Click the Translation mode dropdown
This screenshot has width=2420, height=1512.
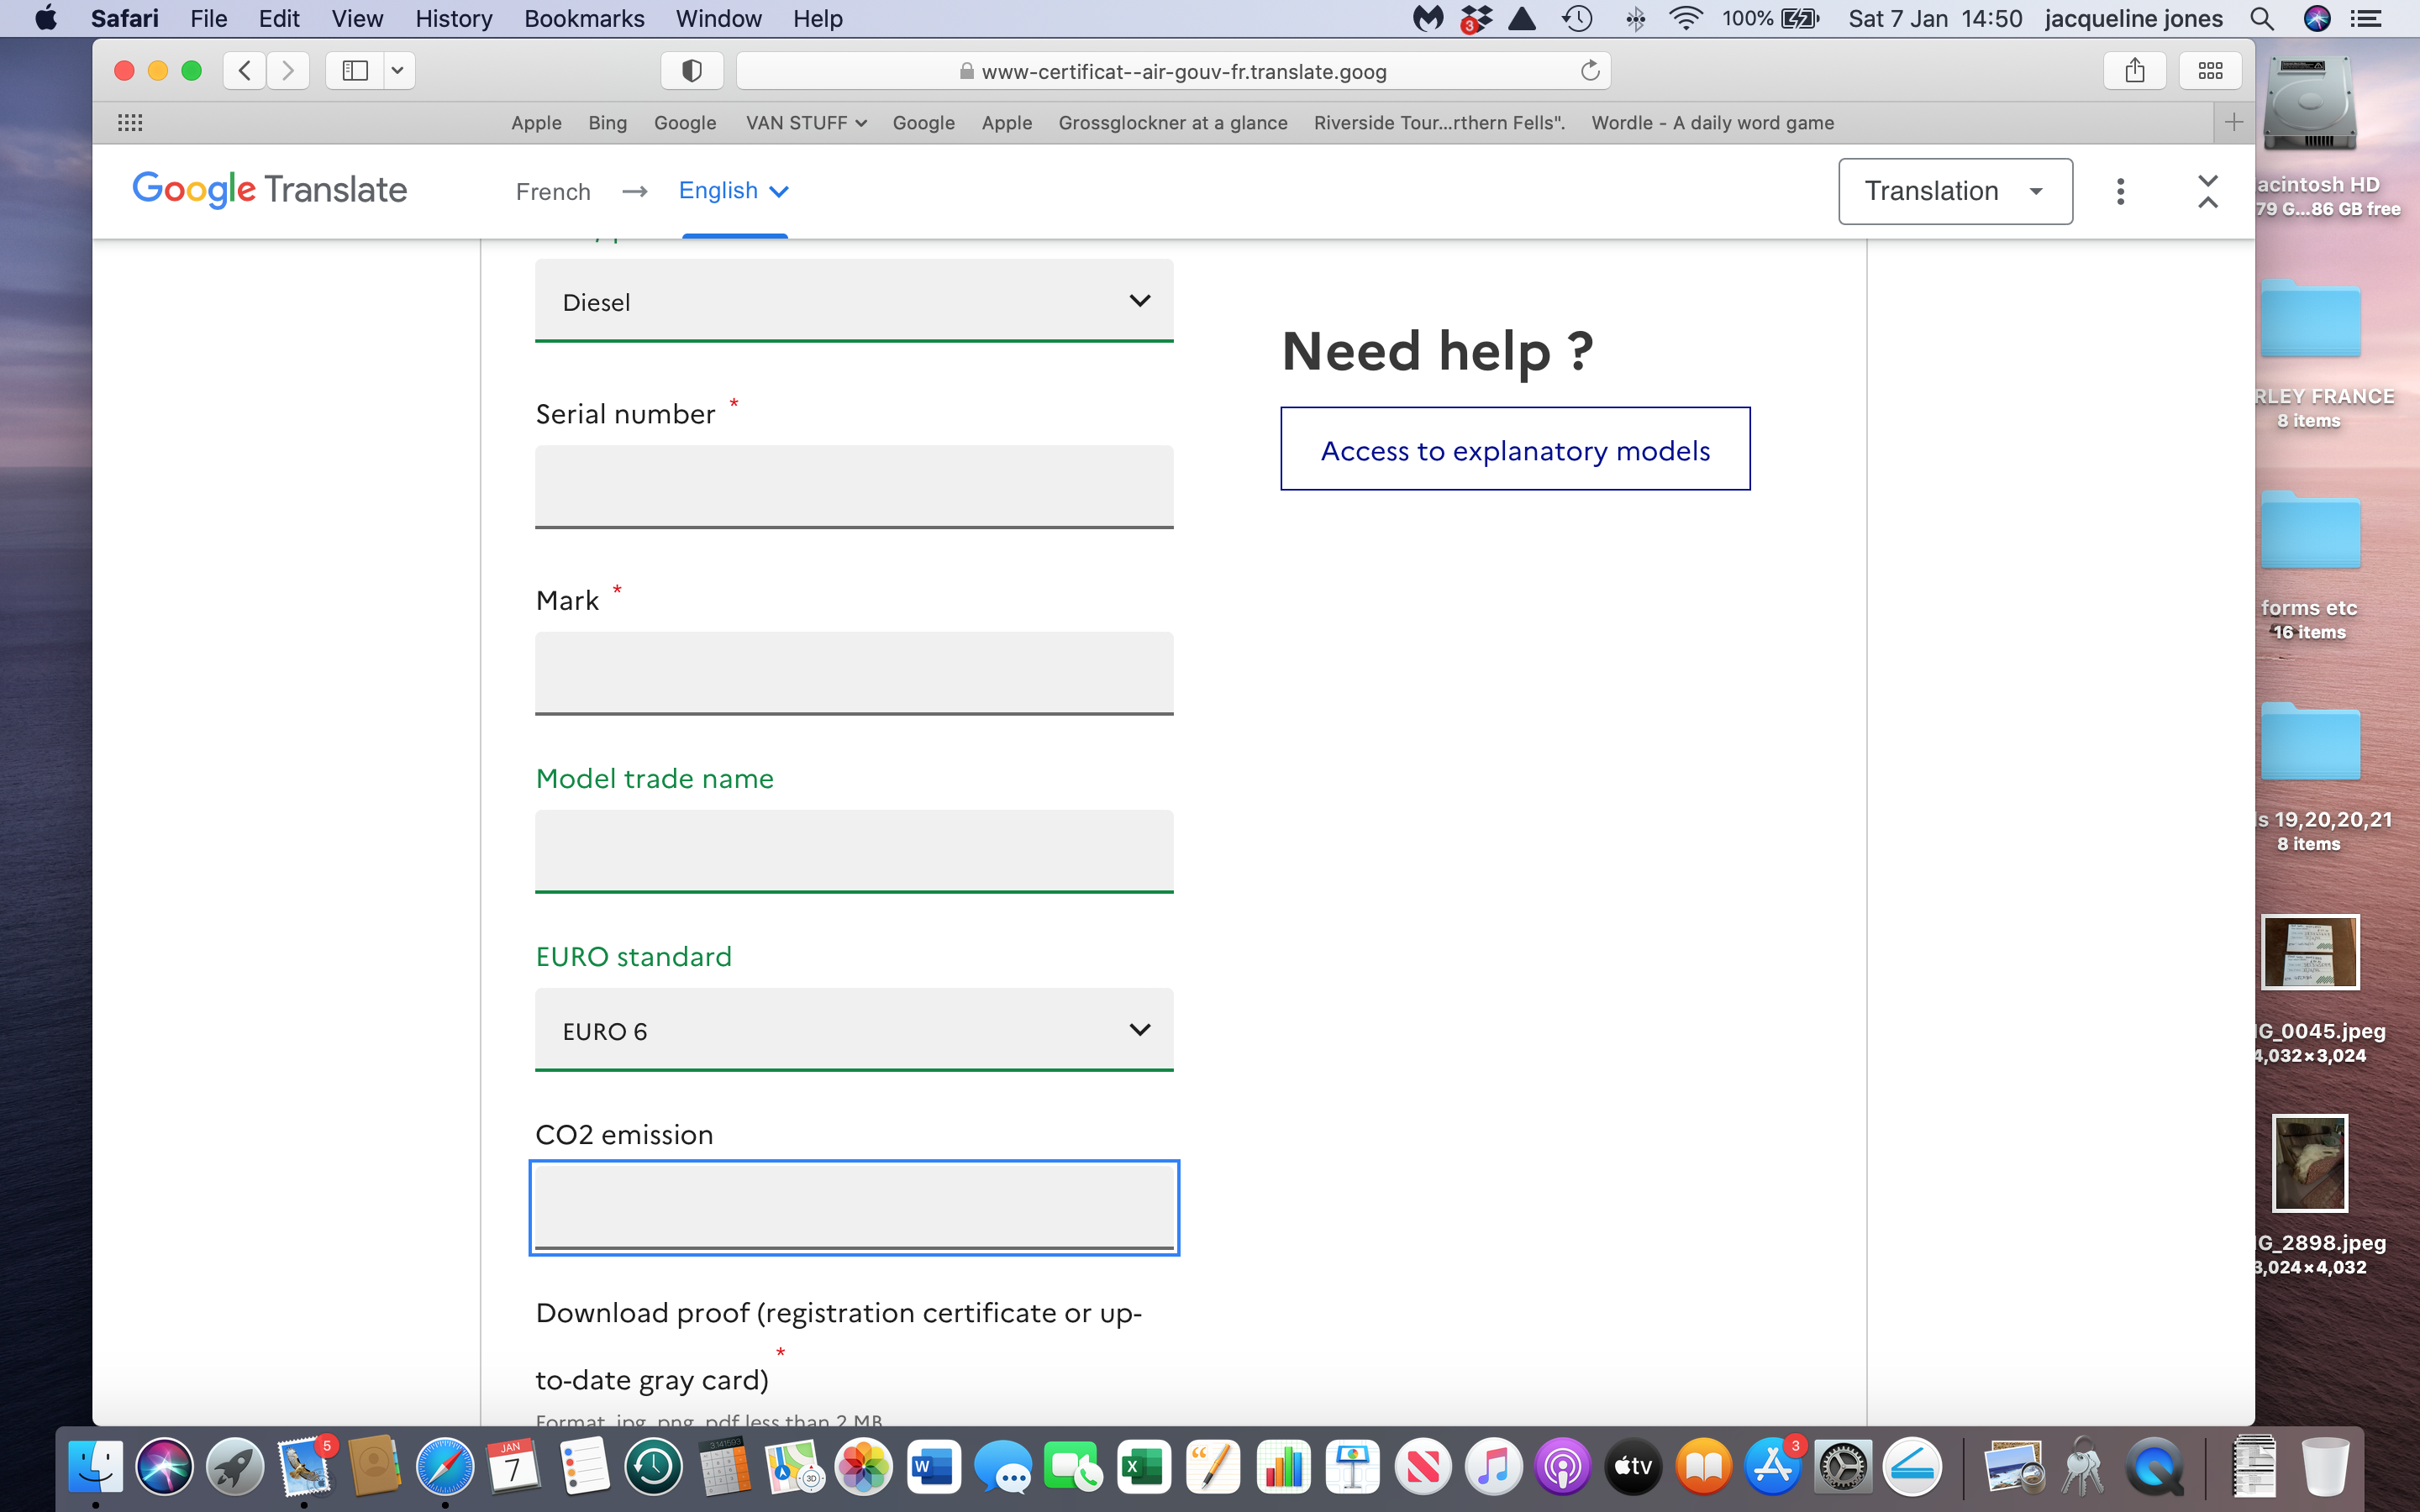(x=1953, y=190)
